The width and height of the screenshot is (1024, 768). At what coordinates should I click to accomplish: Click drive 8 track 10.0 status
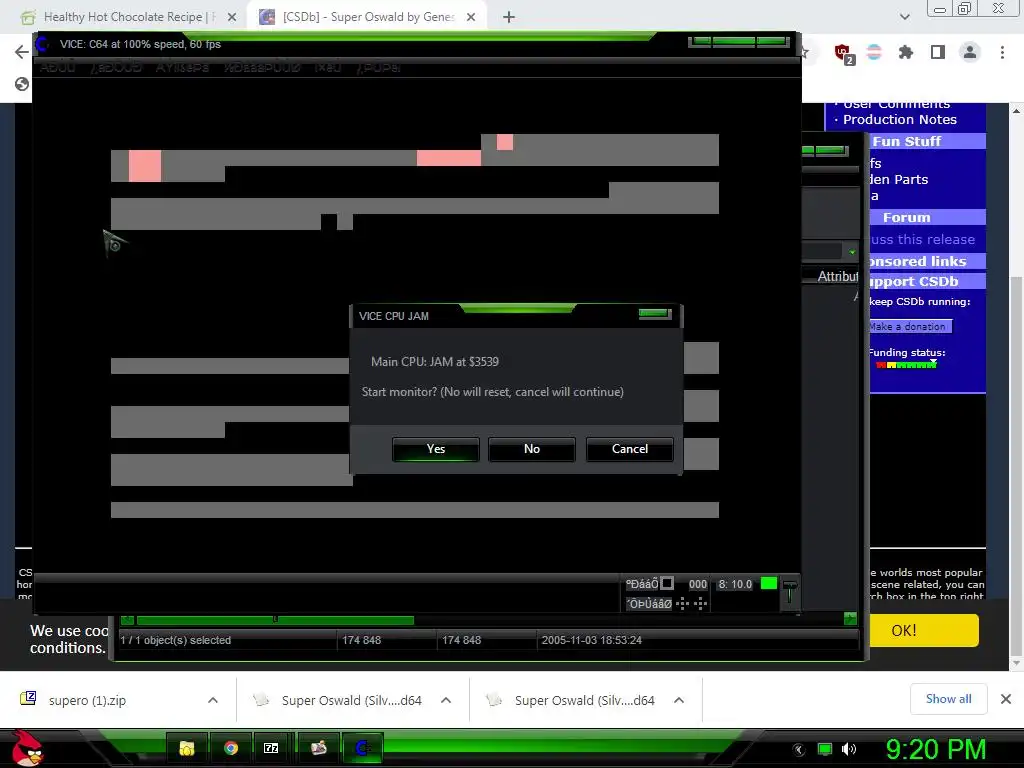coord(735,584)
